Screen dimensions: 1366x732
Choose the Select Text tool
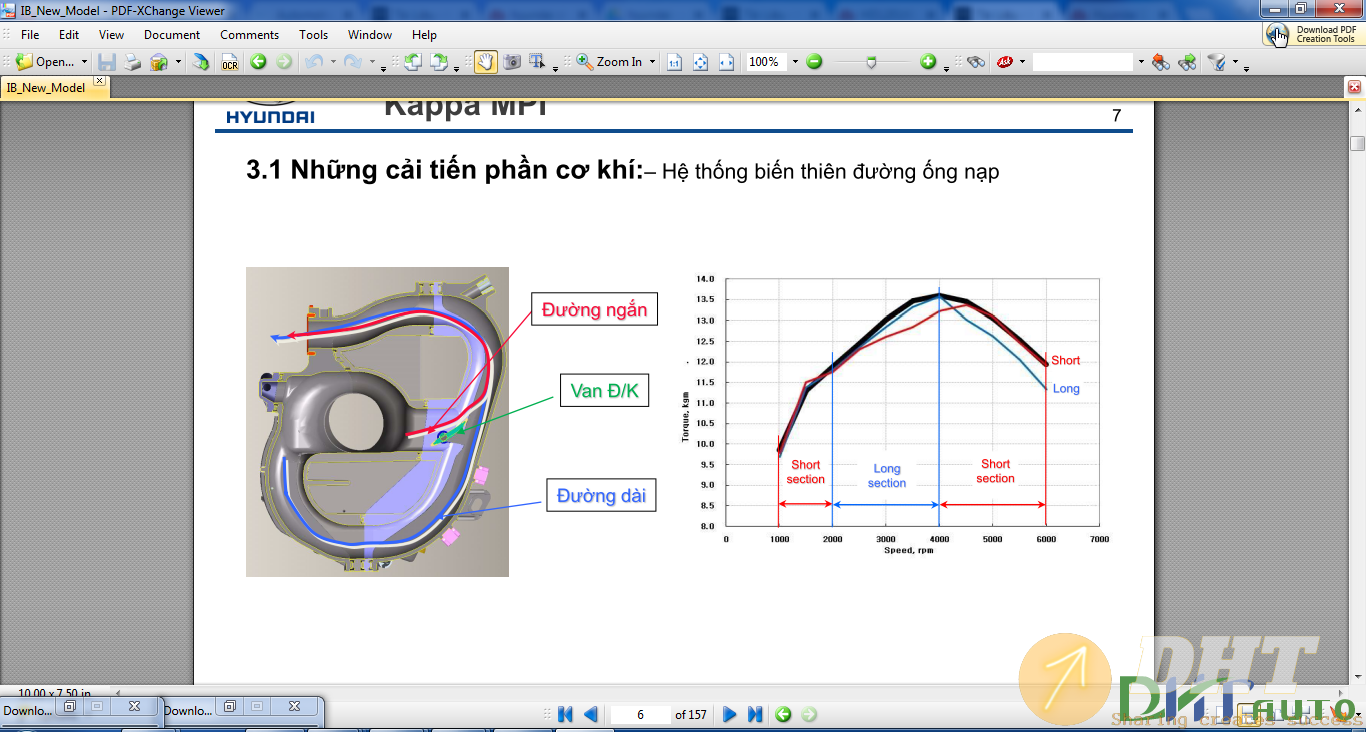(x=537, y=62)
